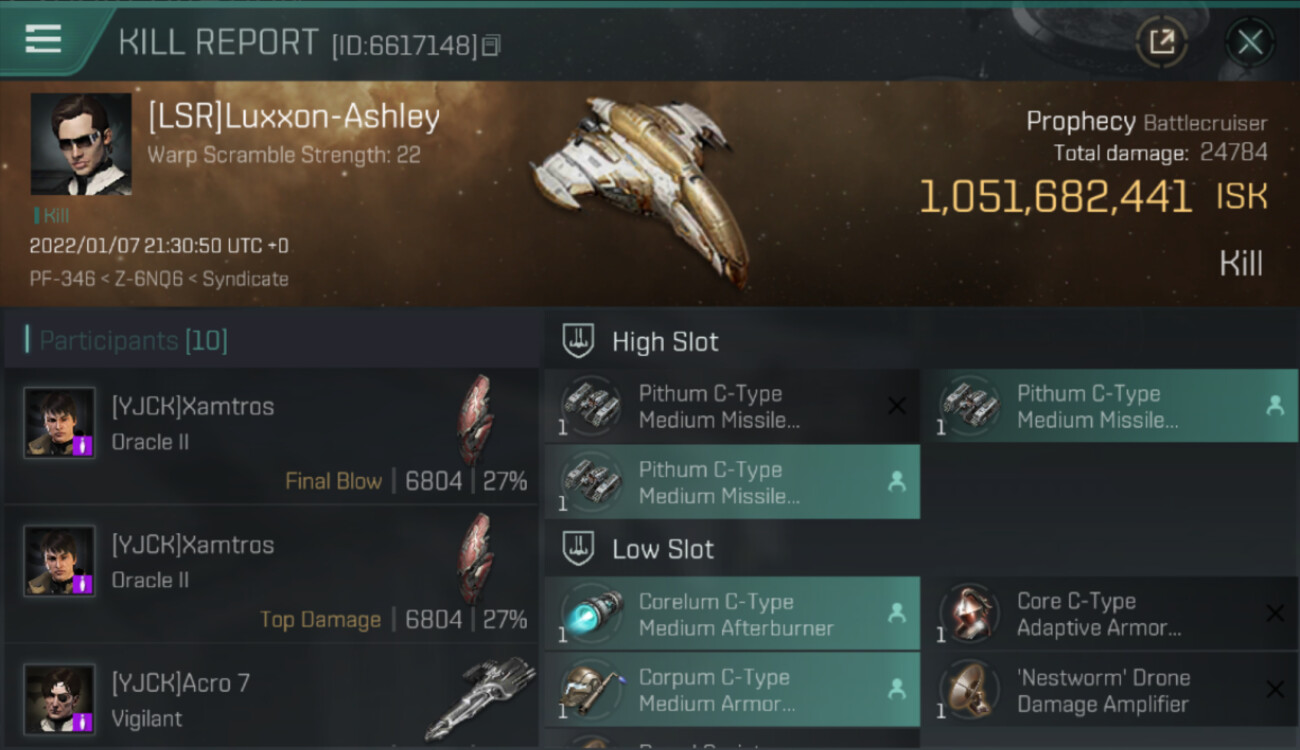1300x750 pixels.
Task: Open the first Pithum C-Type Medium Missile item
Action: 732,406
